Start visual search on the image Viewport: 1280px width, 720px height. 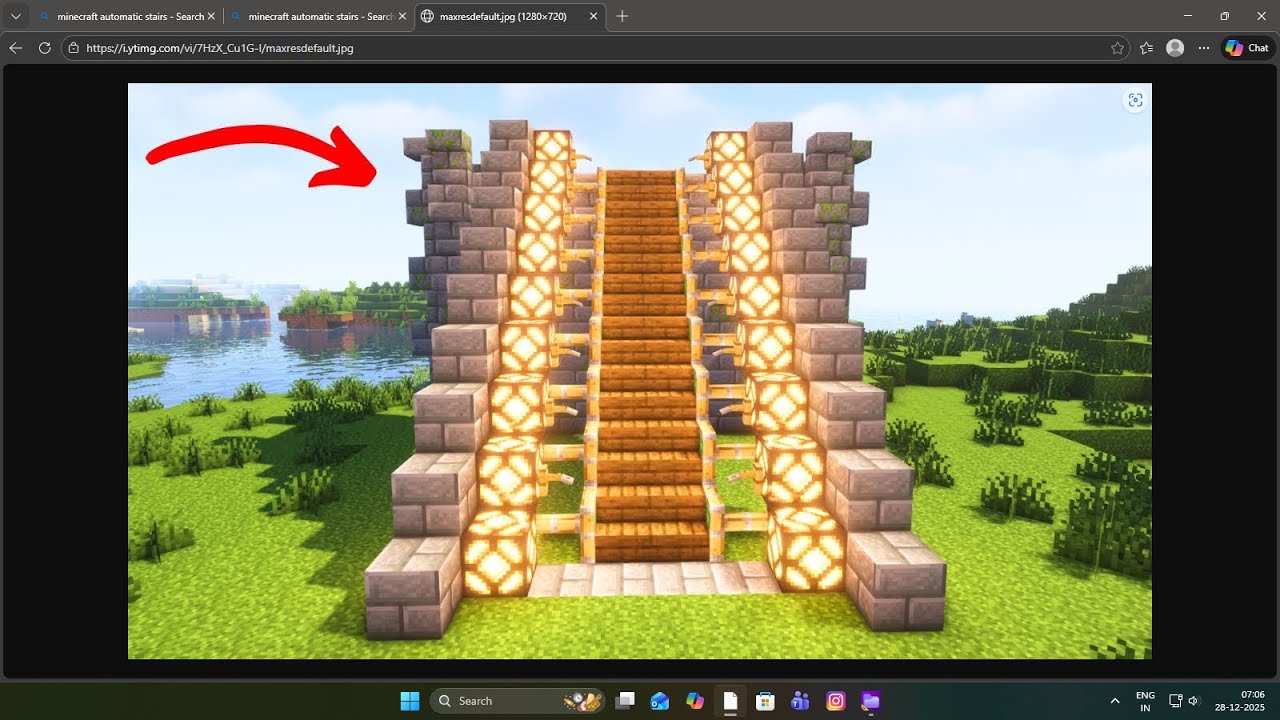(1135, 100)
